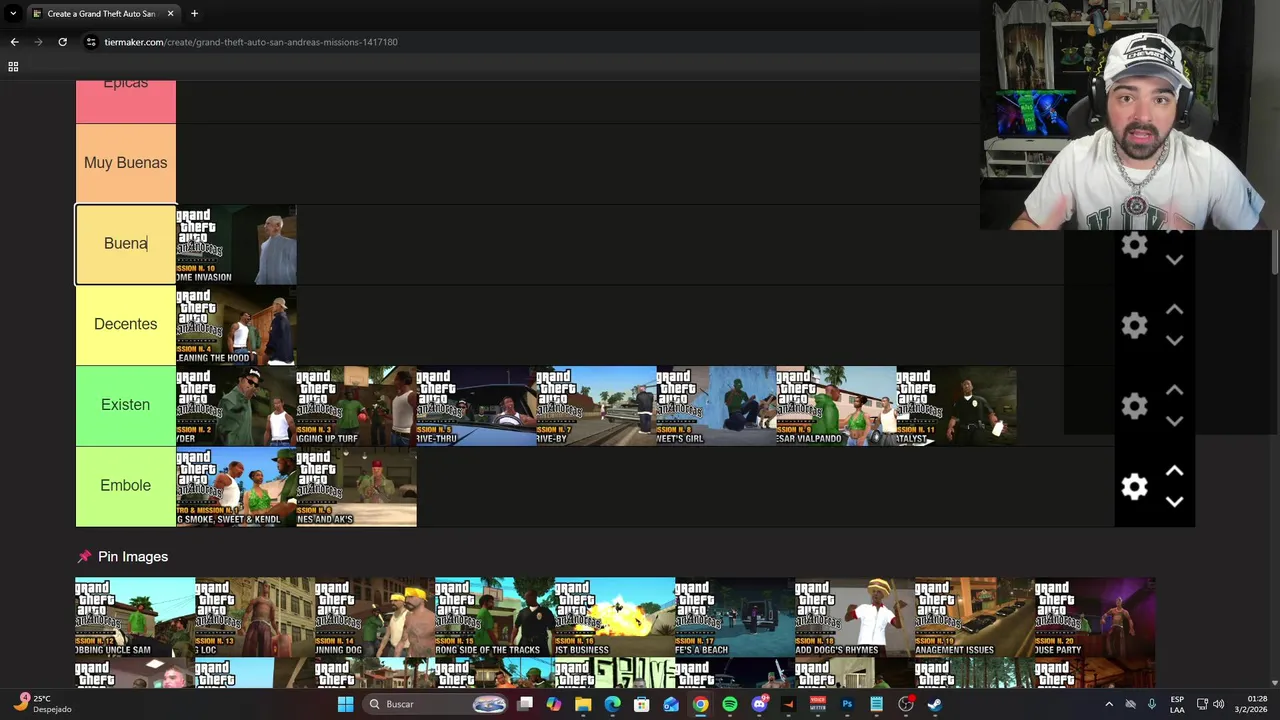Click the red pushpin icon
Image resolution: width=1280 pixels, height=720 pixels.
click(84, 557)
